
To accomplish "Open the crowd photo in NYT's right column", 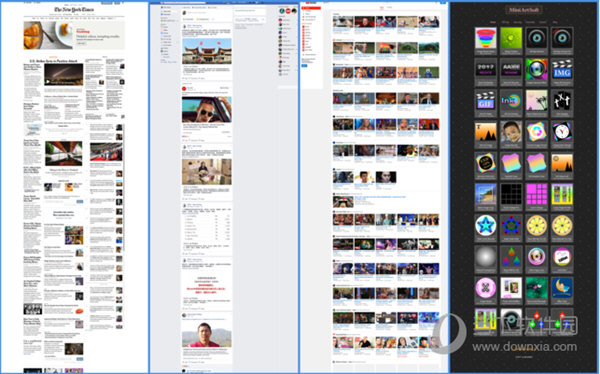I will pyautogui.click(x=106, y=152).
